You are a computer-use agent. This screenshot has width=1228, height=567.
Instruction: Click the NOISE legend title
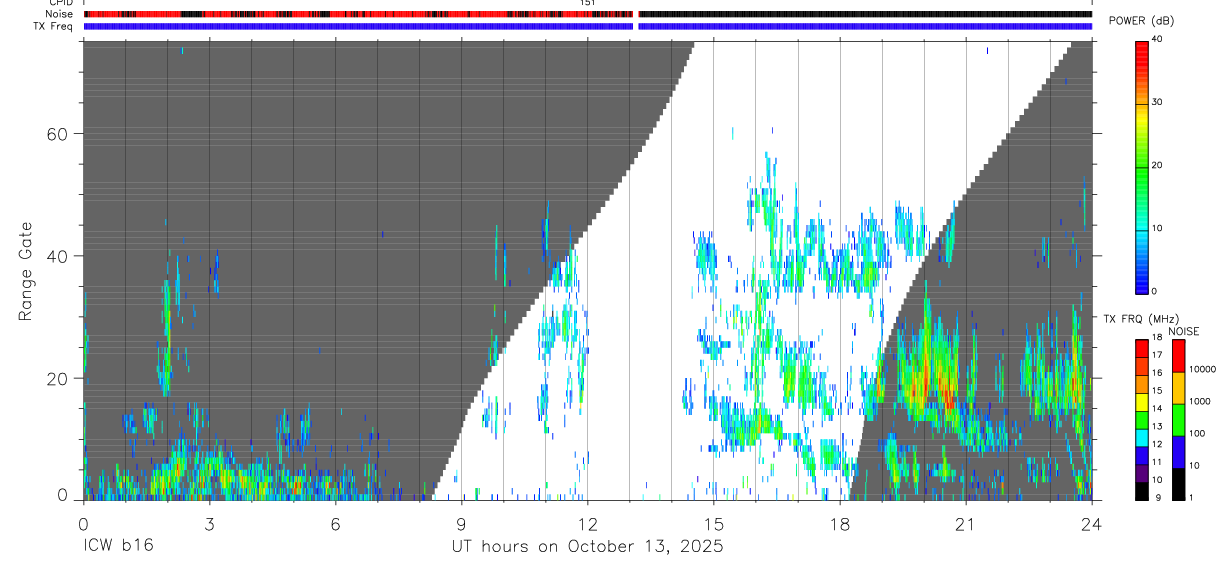pos(1184,331)
